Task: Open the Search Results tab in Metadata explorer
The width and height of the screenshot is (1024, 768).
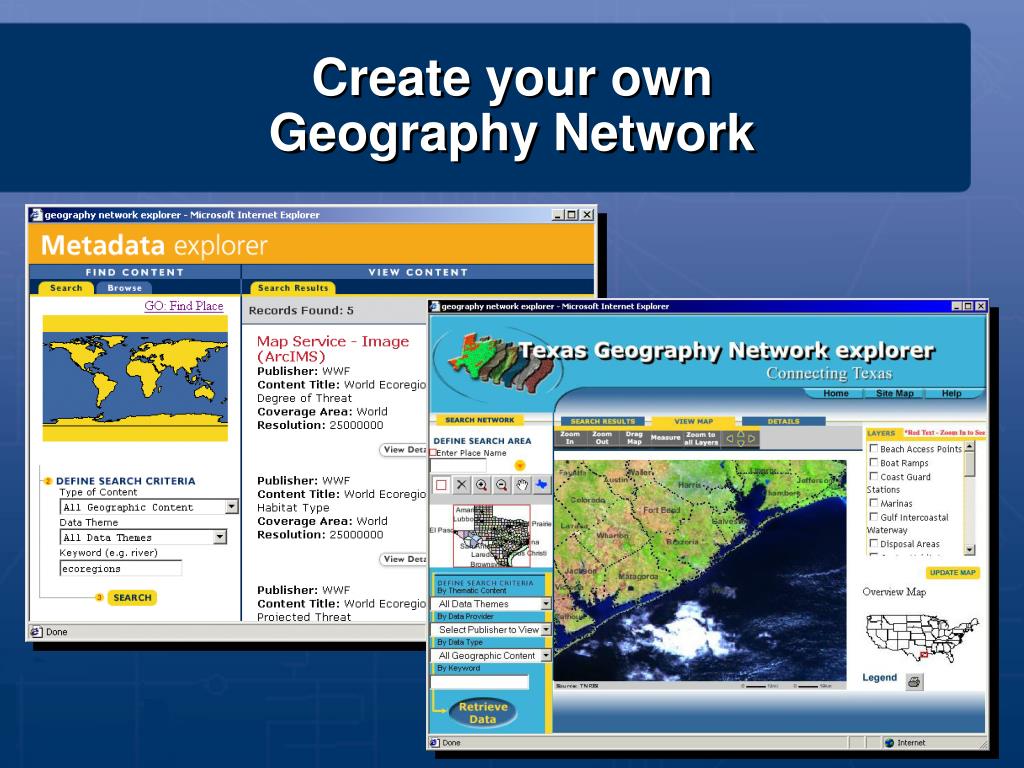Action: click(x=293, y=288)
